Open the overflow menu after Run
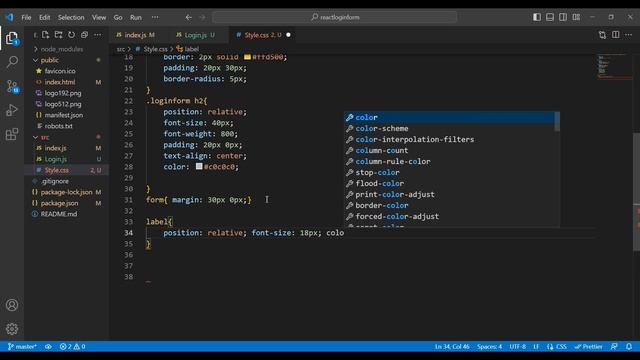 (155, 17)
